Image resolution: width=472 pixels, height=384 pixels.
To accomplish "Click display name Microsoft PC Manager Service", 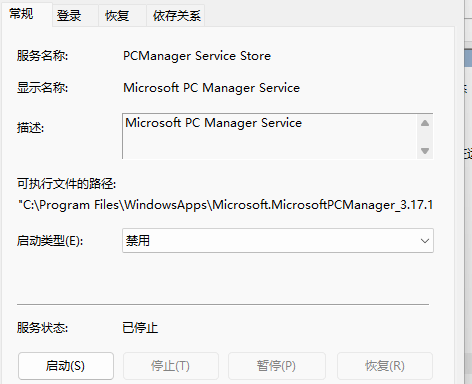I will pos(211,88).
